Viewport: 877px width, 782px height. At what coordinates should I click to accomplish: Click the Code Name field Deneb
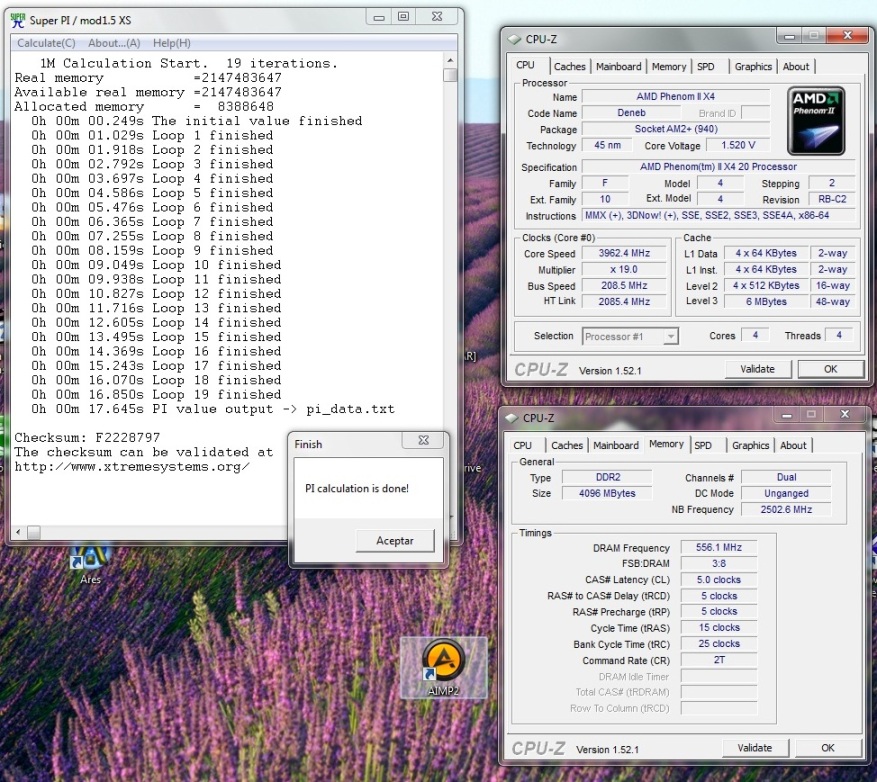pos(631,113)
